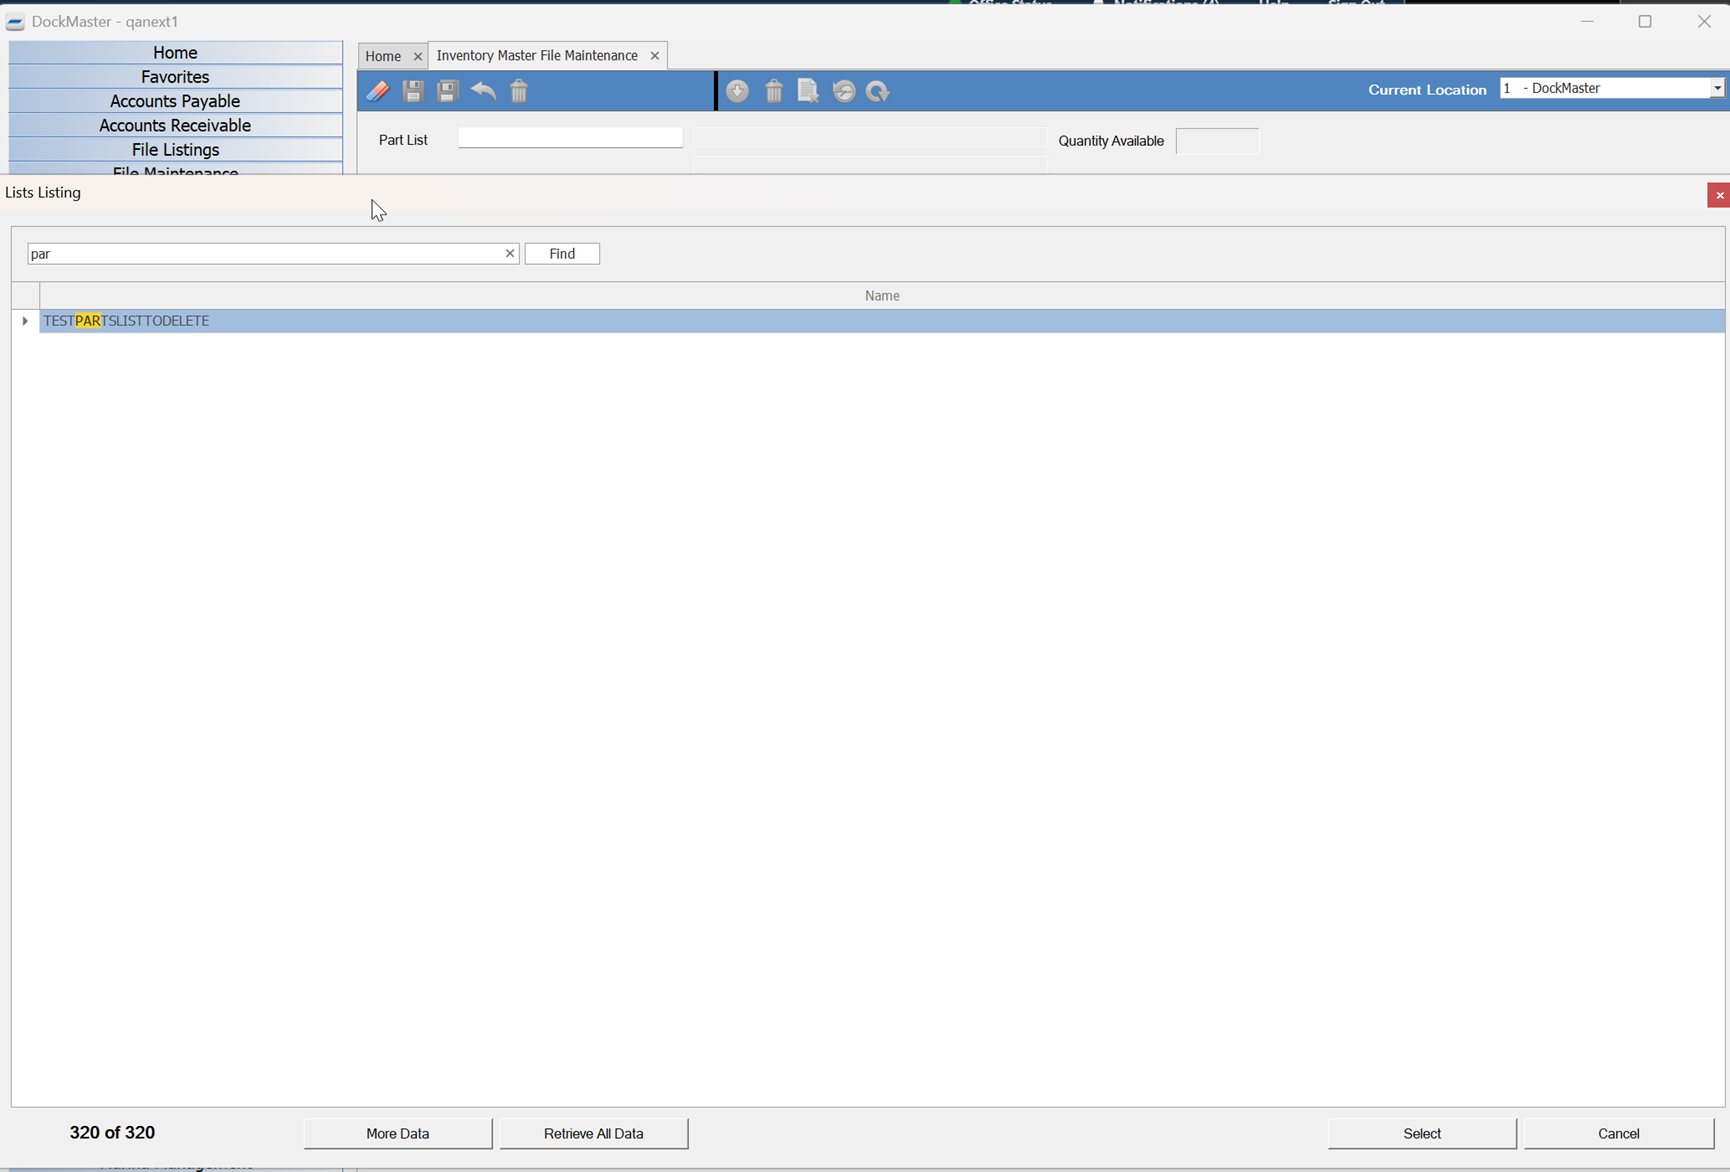The height and width of the screenshot is (1172, 1730).
Task: Expand the TESTPARTSLISTTODELETE row arrow
Action: (x=25, y=321)
